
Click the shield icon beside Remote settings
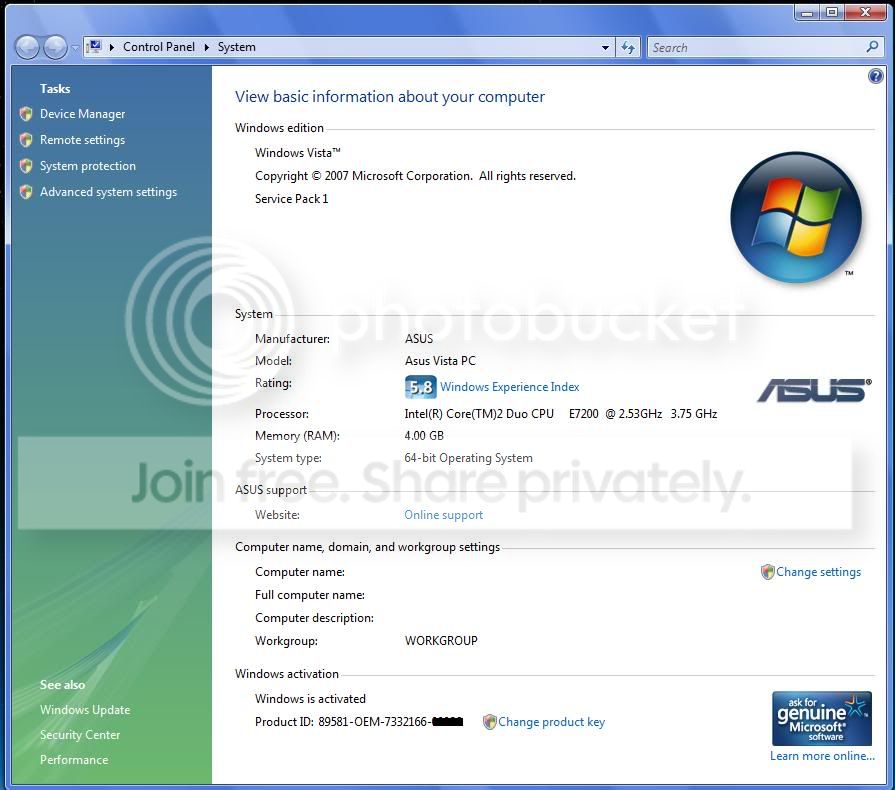coord(26,140)
